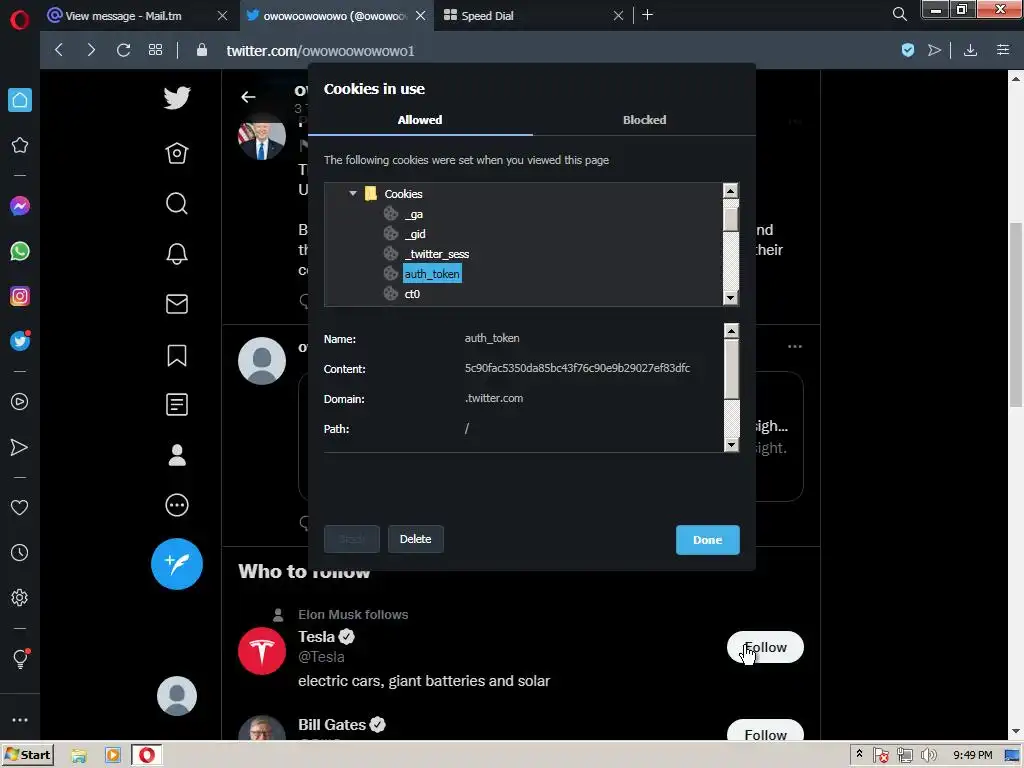Open Twitter Home navigation icon
Screen dimensions: 1024x768
pos(176,153)
